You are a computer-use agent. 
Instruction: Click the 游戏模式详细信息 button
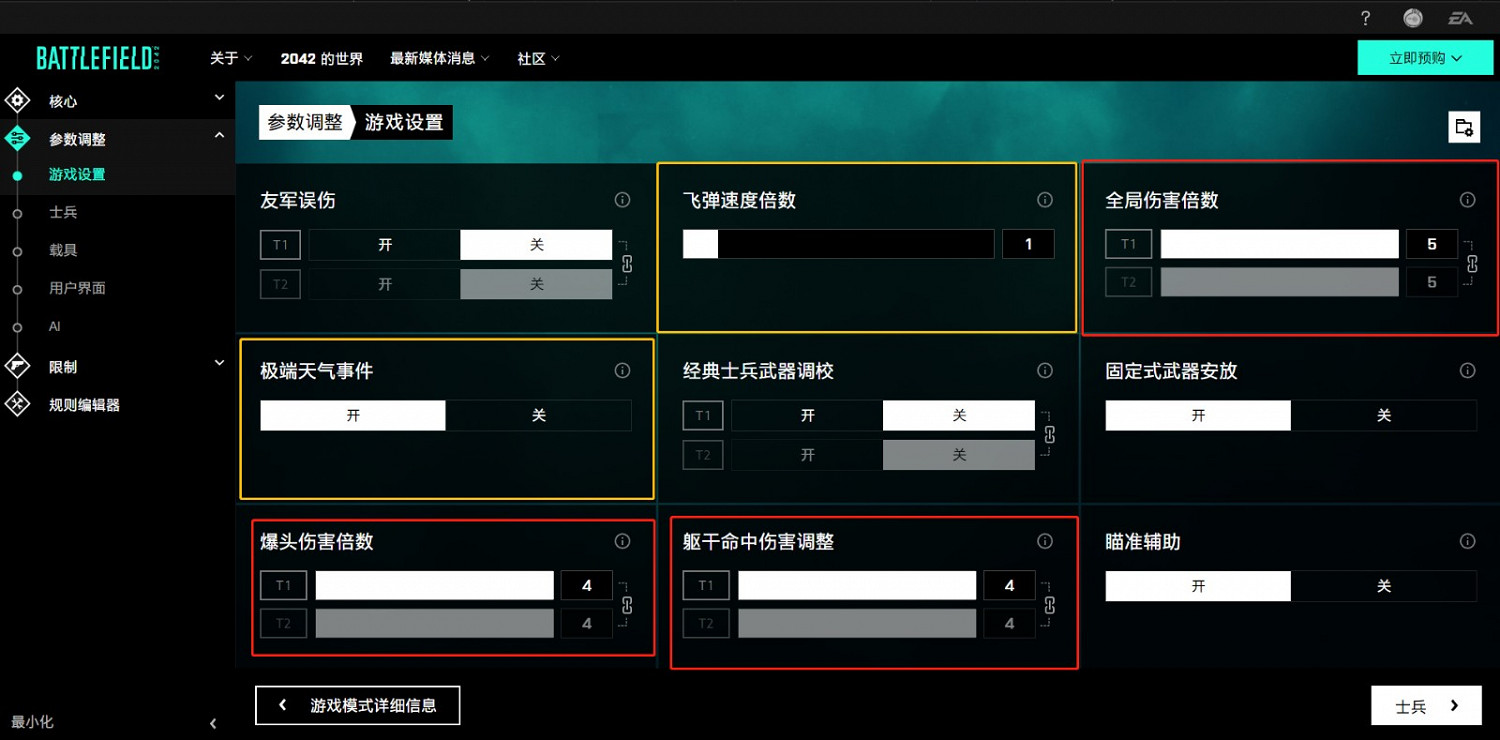click(x=357, y=705)
